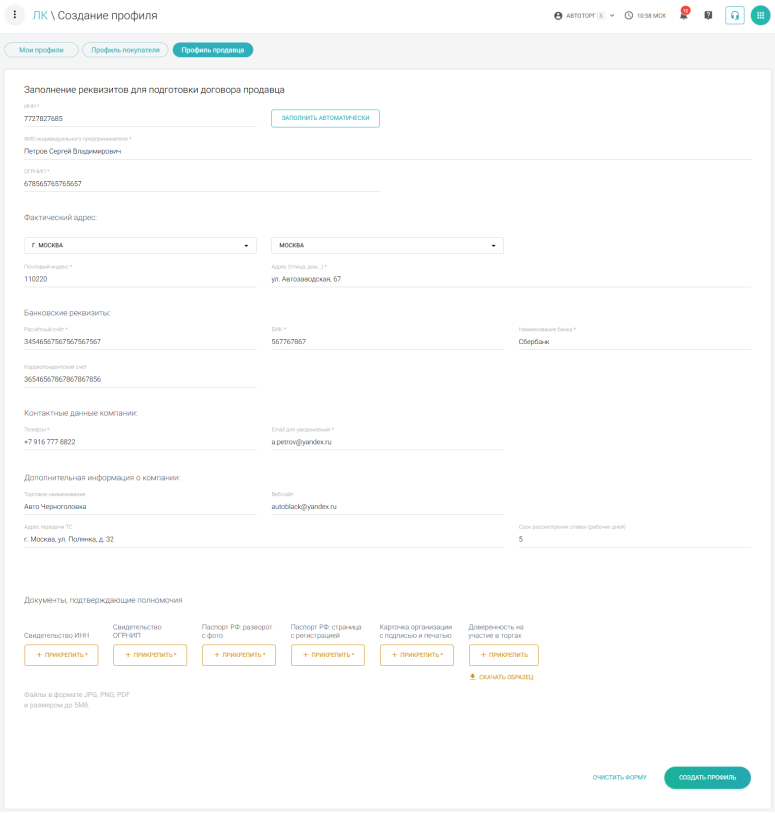Attach file for Свидетельство ИНН
775x813 pixels.
(61, 655)
